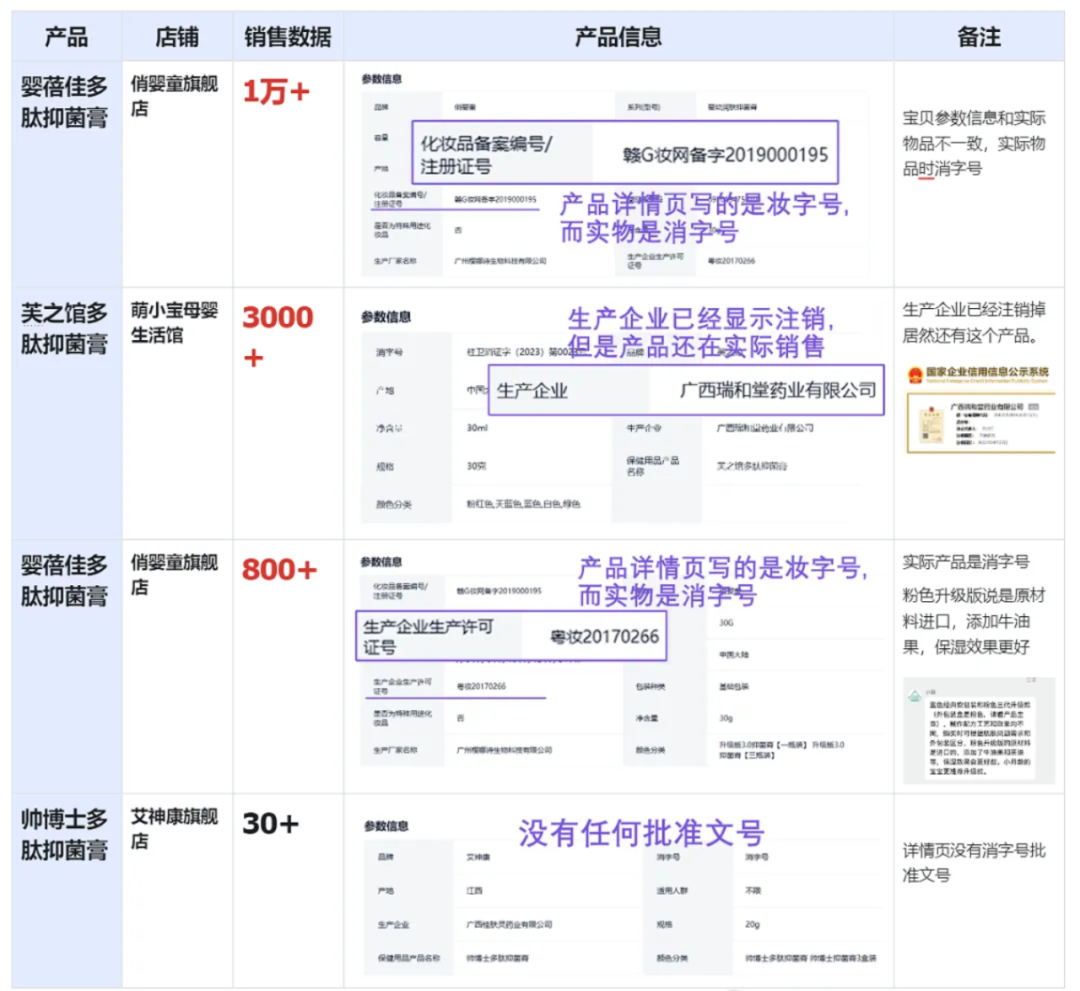Viewport: 1080px width, 991px height.
Task: Click the 广西瑞和堂药业有限公司 highlighted callout box
Action: coord(686,389)
